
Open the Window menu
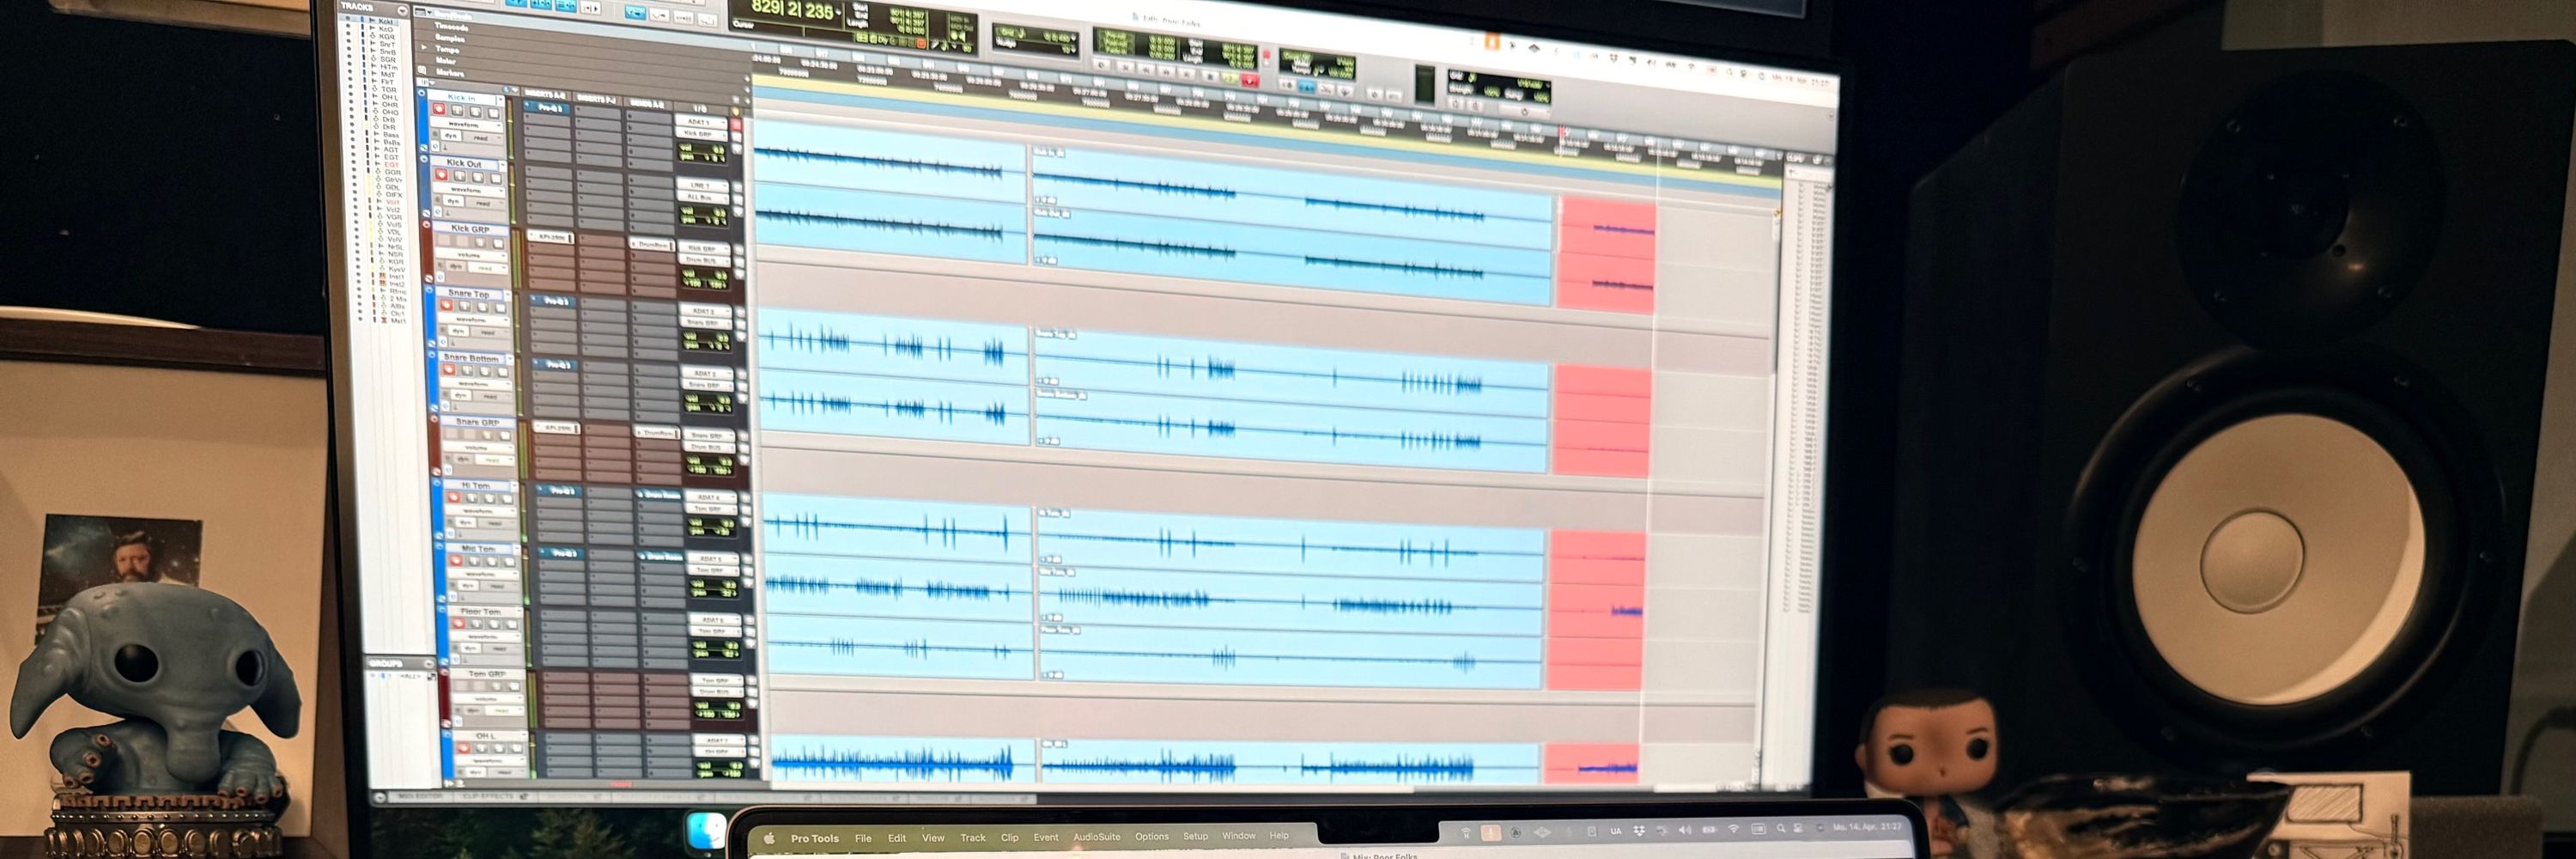tap(1238, 836)
